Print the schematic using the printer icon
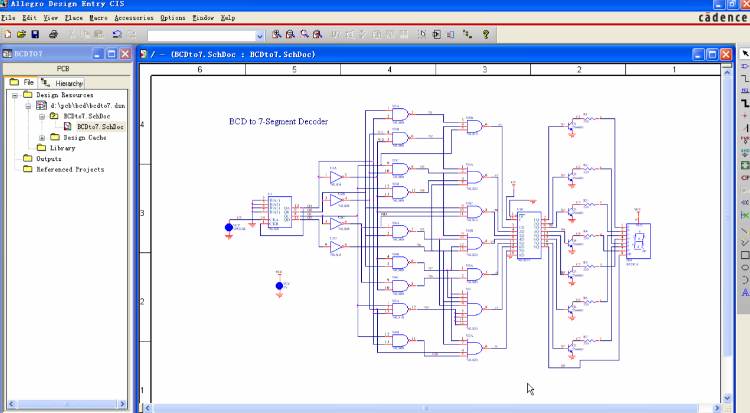 (x=51, y=34)
